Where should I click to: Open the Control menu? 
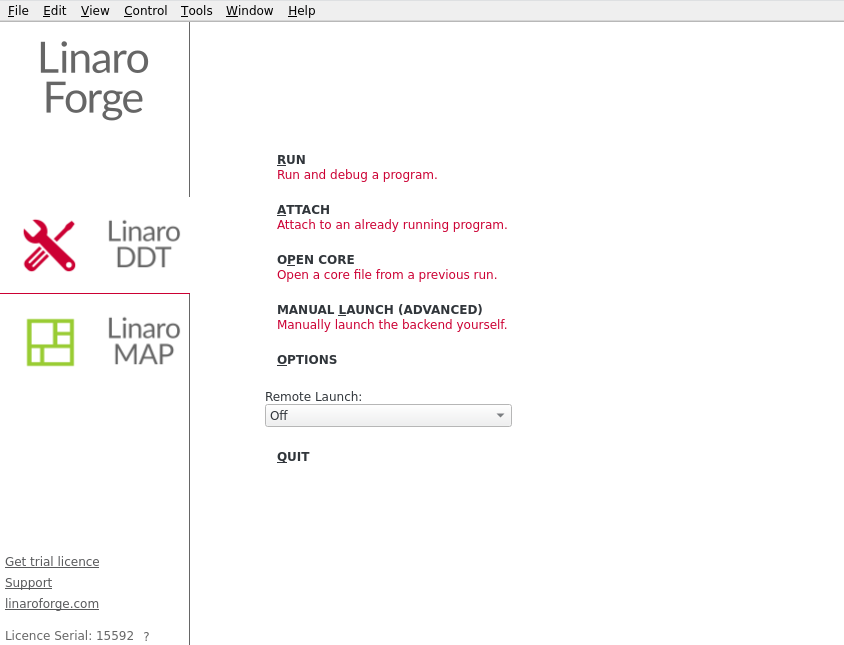coord(145,11)
